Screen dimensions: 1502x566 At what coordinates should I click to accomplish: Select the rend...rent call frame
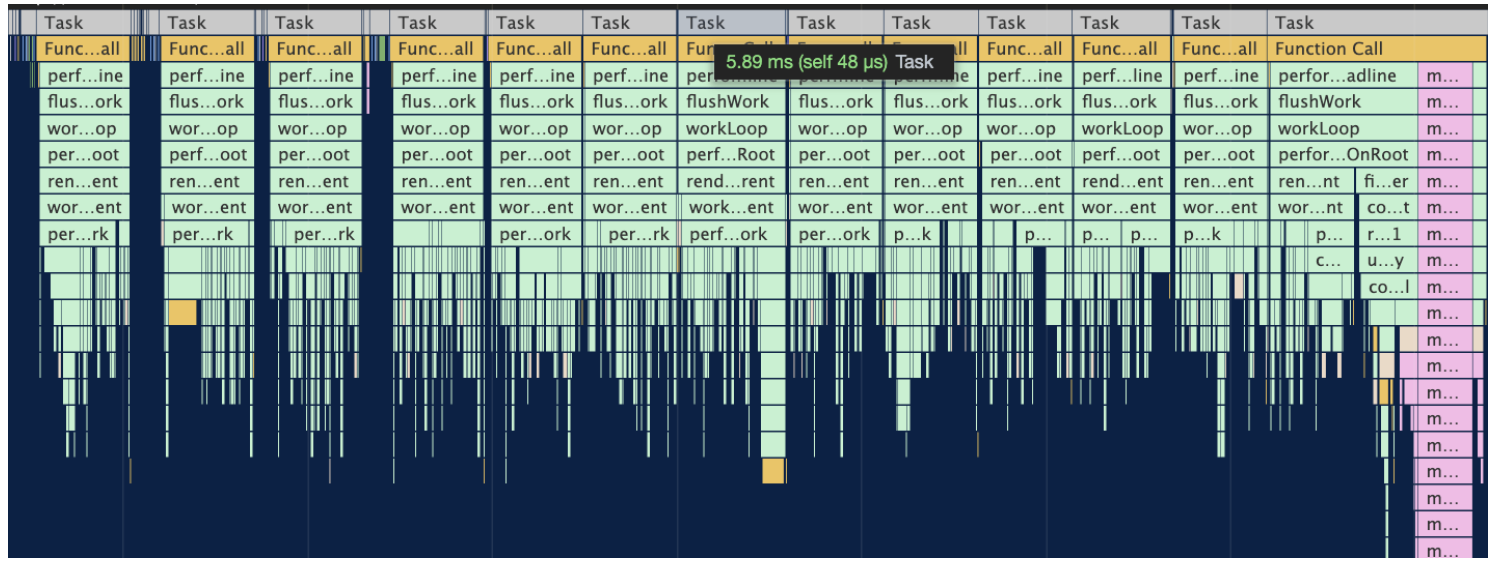pos(732,182)
